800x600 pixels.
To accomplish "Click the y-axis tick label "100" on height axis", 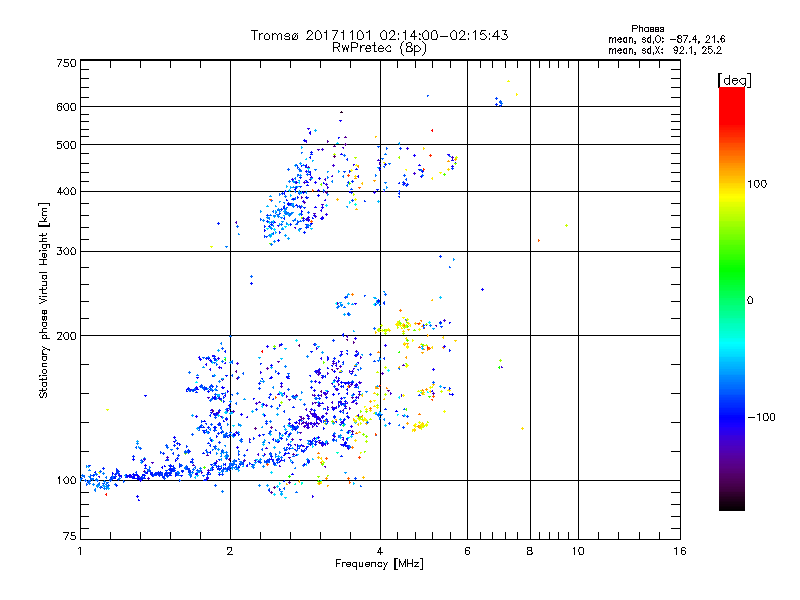I will pos(66,480).
